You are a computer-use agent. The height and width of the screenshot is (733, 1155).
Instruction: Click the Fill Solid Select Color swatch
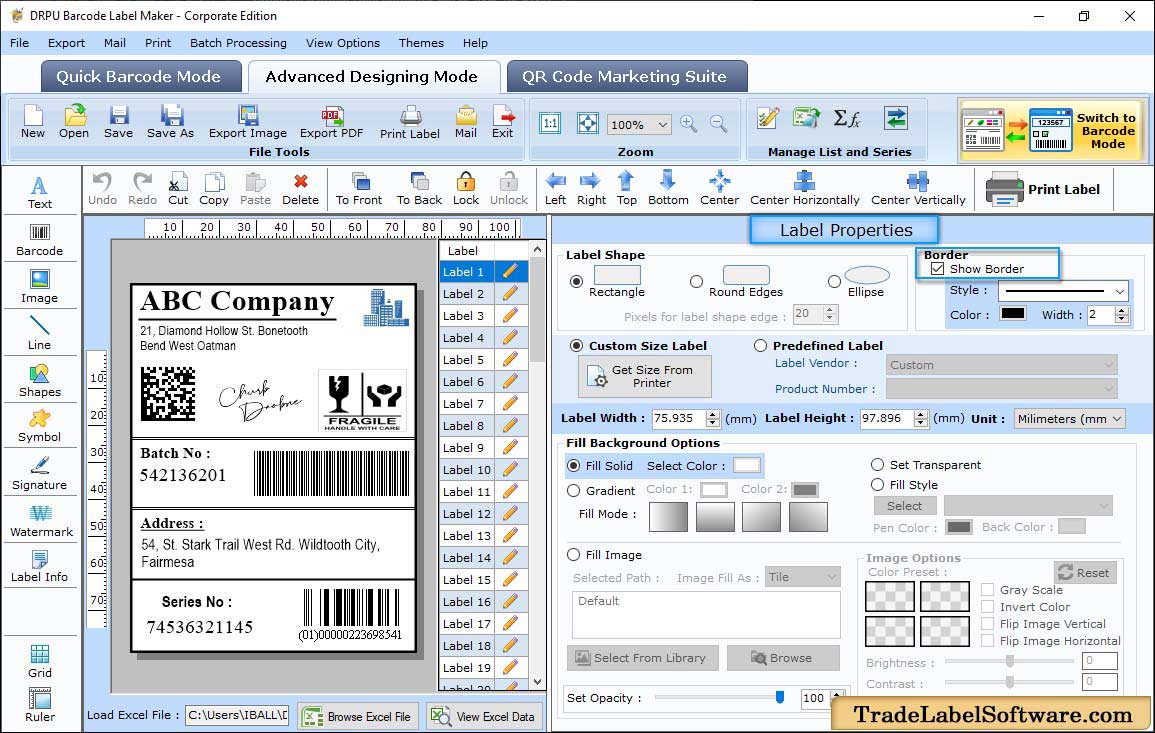pos(746,466)
